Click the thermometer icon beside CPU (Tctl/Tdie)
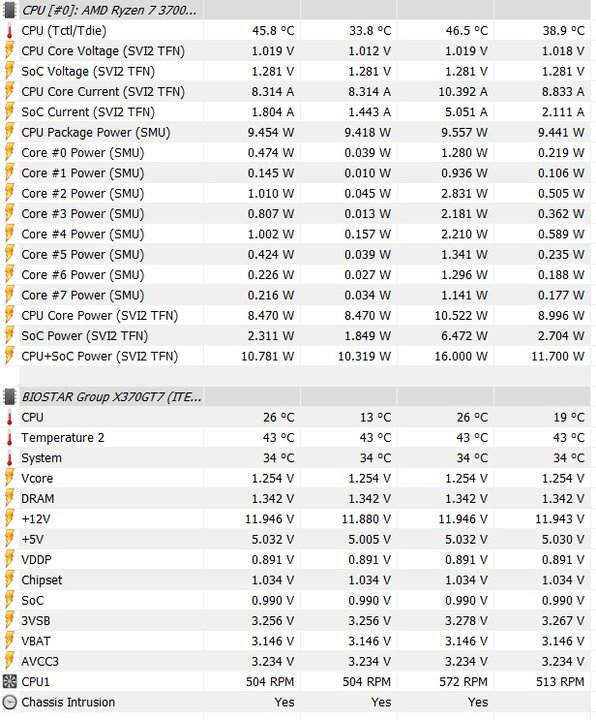This screenshot has height=720, width=596. (9, 31)
